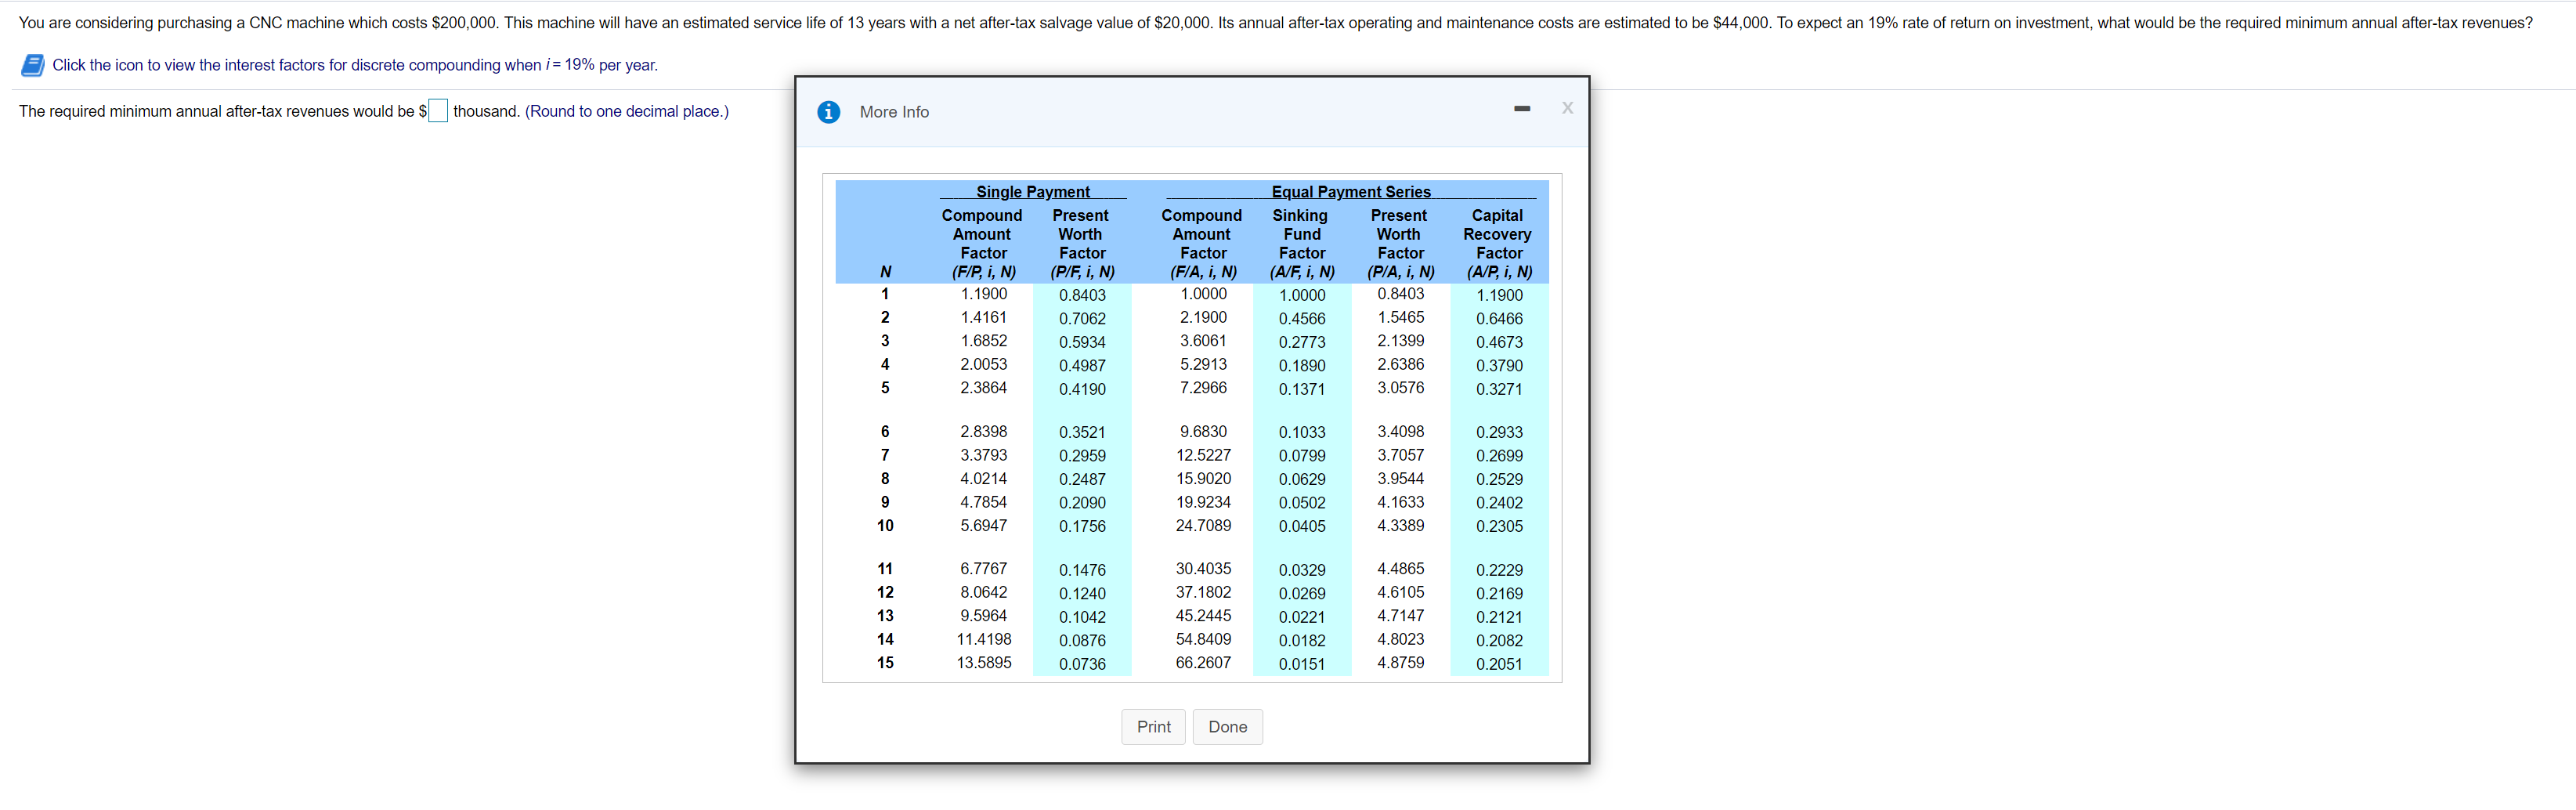Click the '(P/A, i, N)' column heading

1401,272
